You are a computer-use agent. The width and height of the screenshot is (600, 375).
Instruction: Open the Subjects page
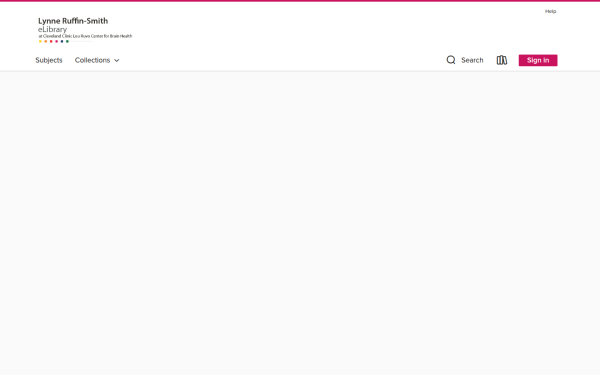(49, 60)
